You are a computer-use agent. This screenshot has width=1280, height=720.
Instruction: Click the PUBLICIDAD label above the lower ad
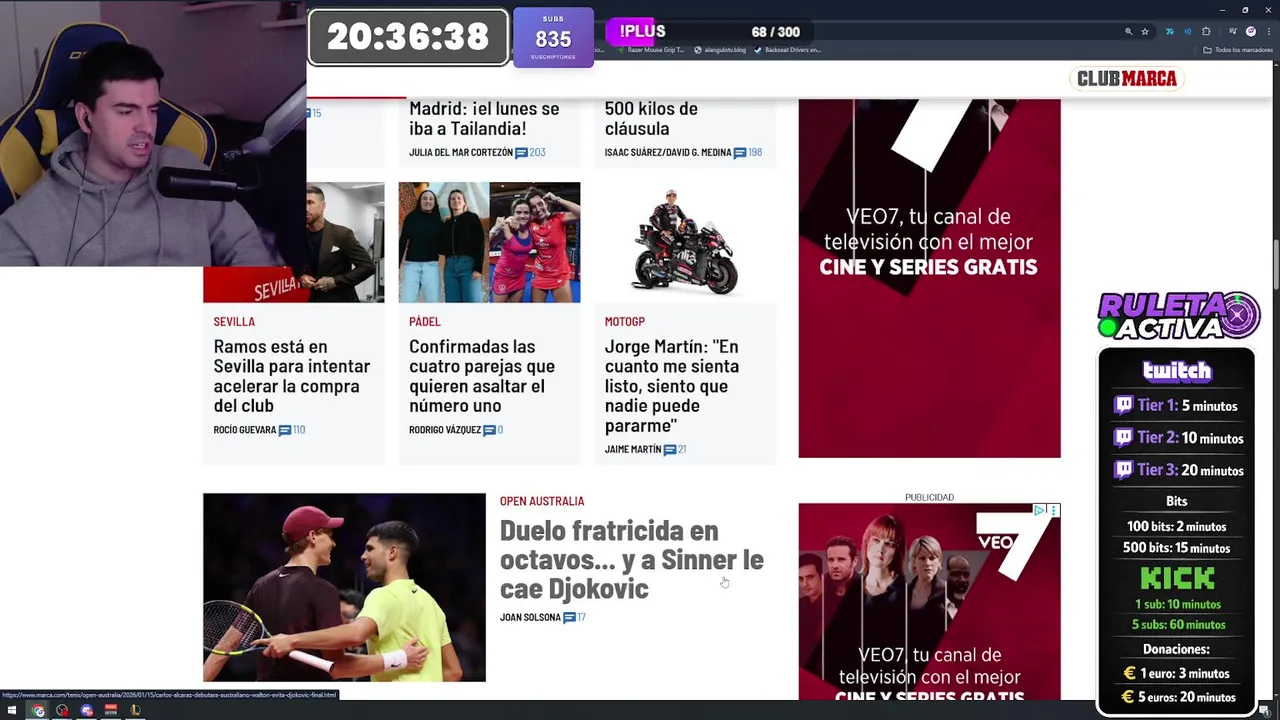[929, 497]
